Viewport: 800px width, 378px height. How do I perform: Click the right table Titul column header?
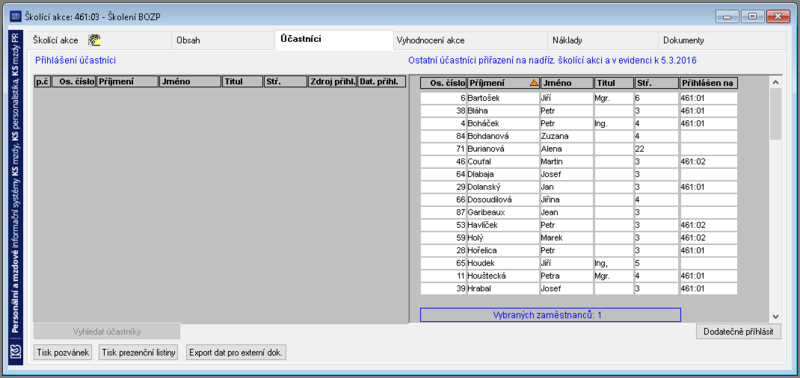613,83
